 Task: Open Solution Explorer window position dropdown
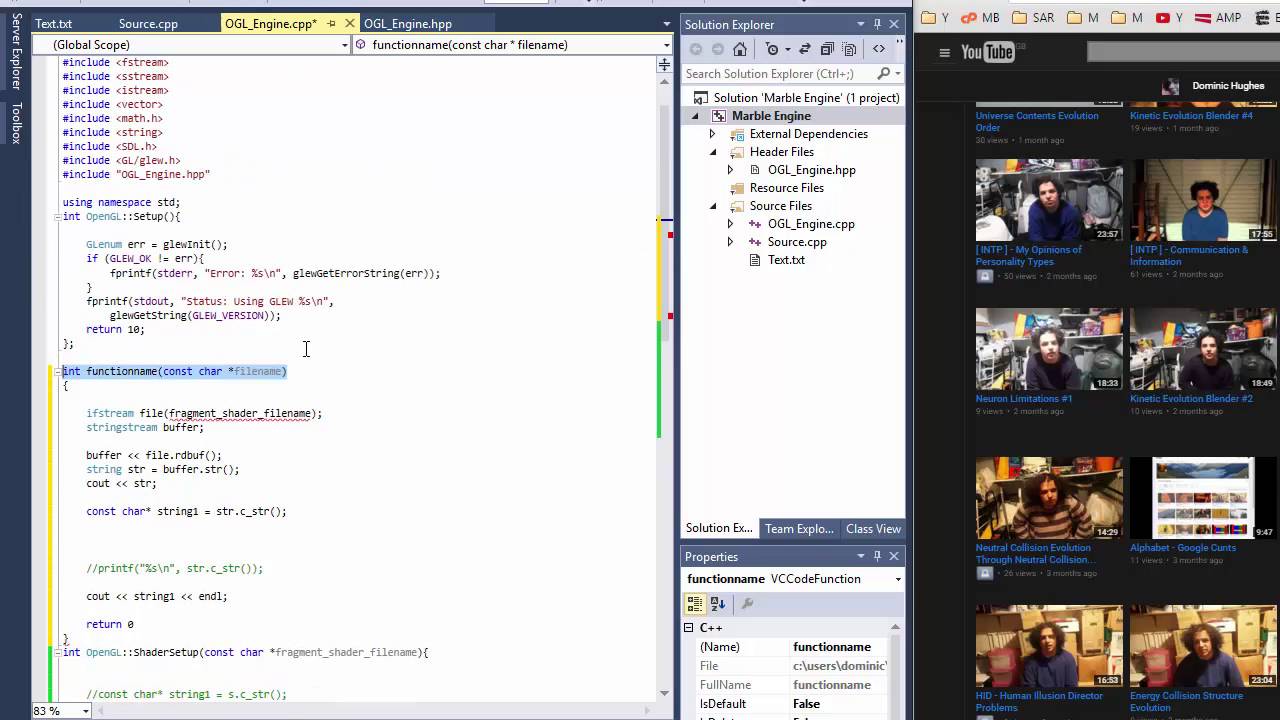[x=860, y=24]
